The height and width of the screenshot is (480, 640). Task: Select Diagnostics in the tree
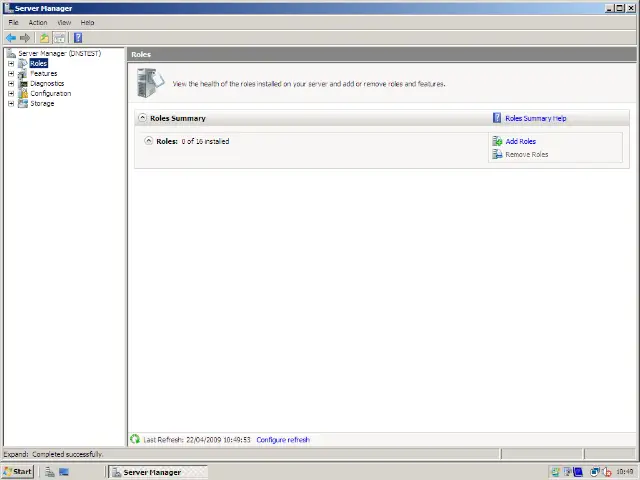[x=47, y=83]
